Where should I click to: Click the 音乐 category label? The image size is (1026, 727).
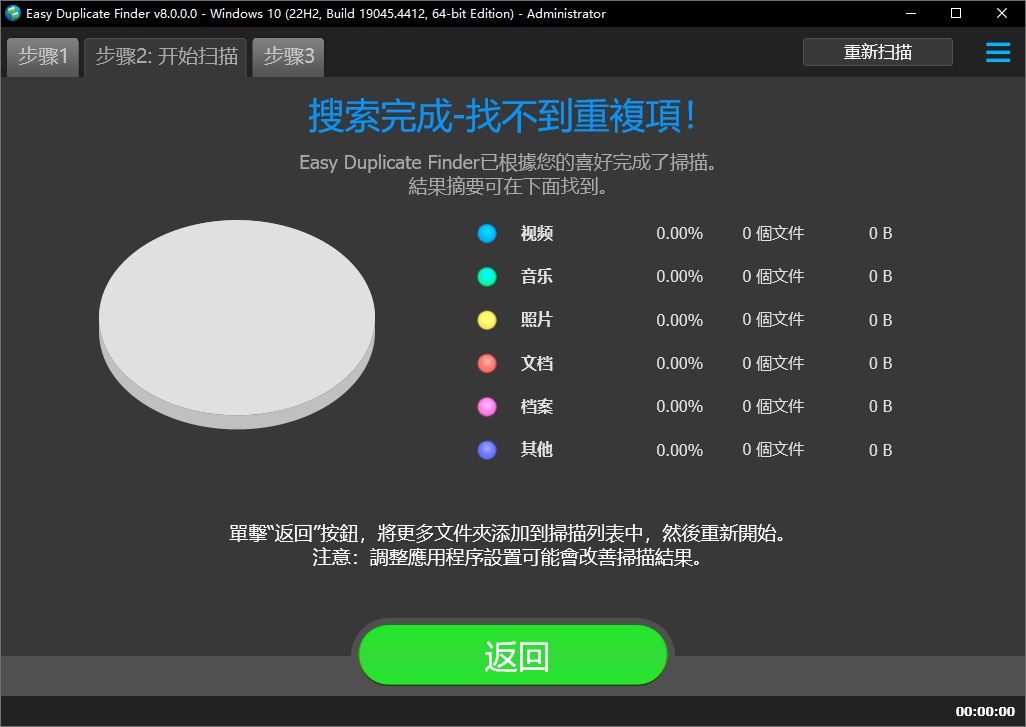[537, 277]
